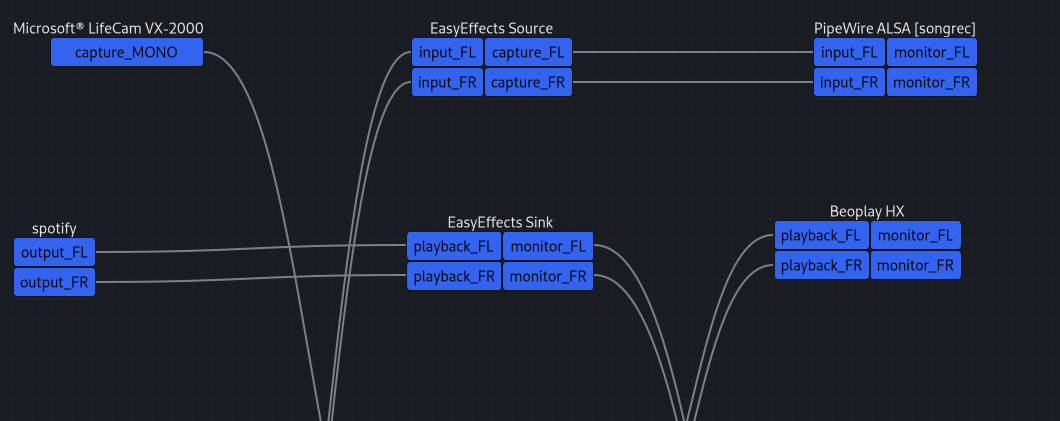Select the spotify node title
This screenshot has height=421, width=1060.
pos(54,228)
